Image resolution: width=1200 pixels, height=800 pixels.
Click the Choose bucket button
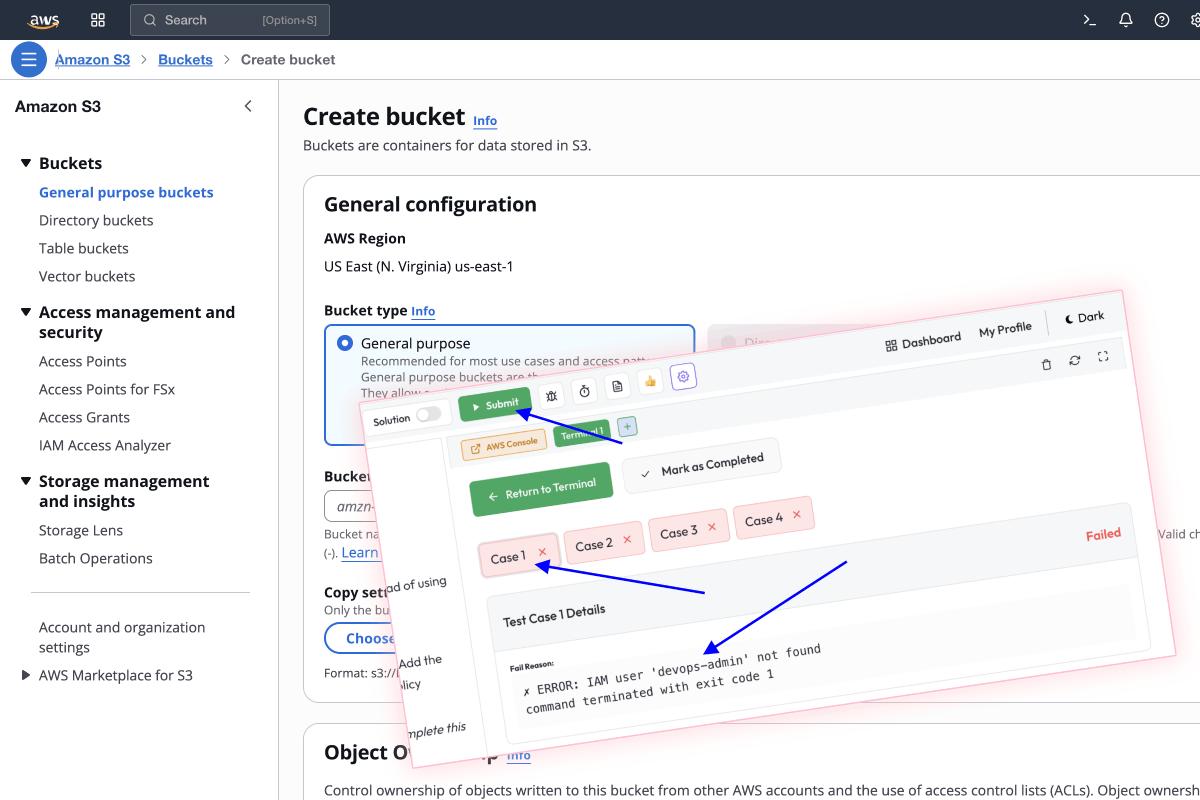pyautogui.click(x=360, y=638)
